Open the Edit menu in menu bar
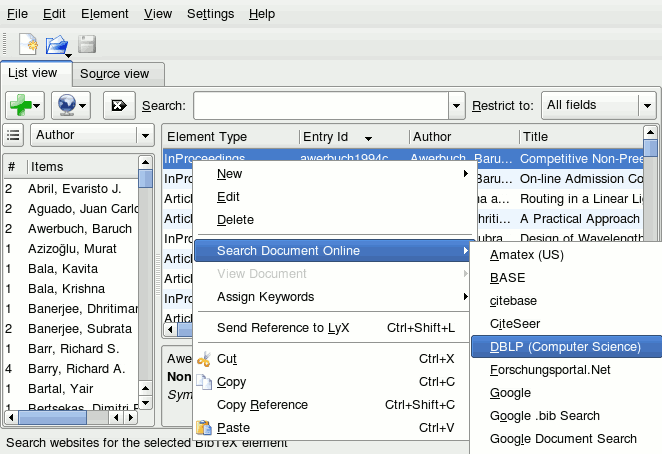This screenshot has height=454, width=662. pyautogui.click(x=54, y=14)
